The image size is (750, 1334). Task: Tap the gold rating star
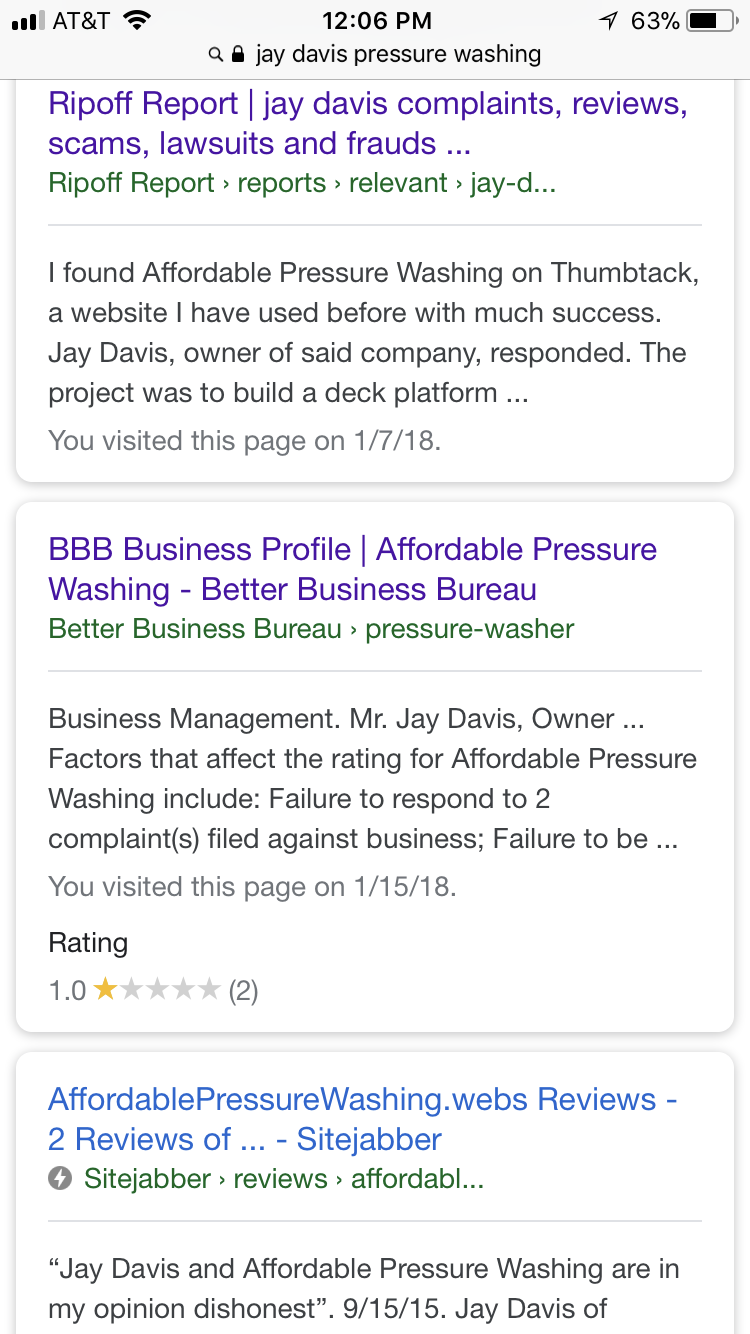click(x=105, y=991)
